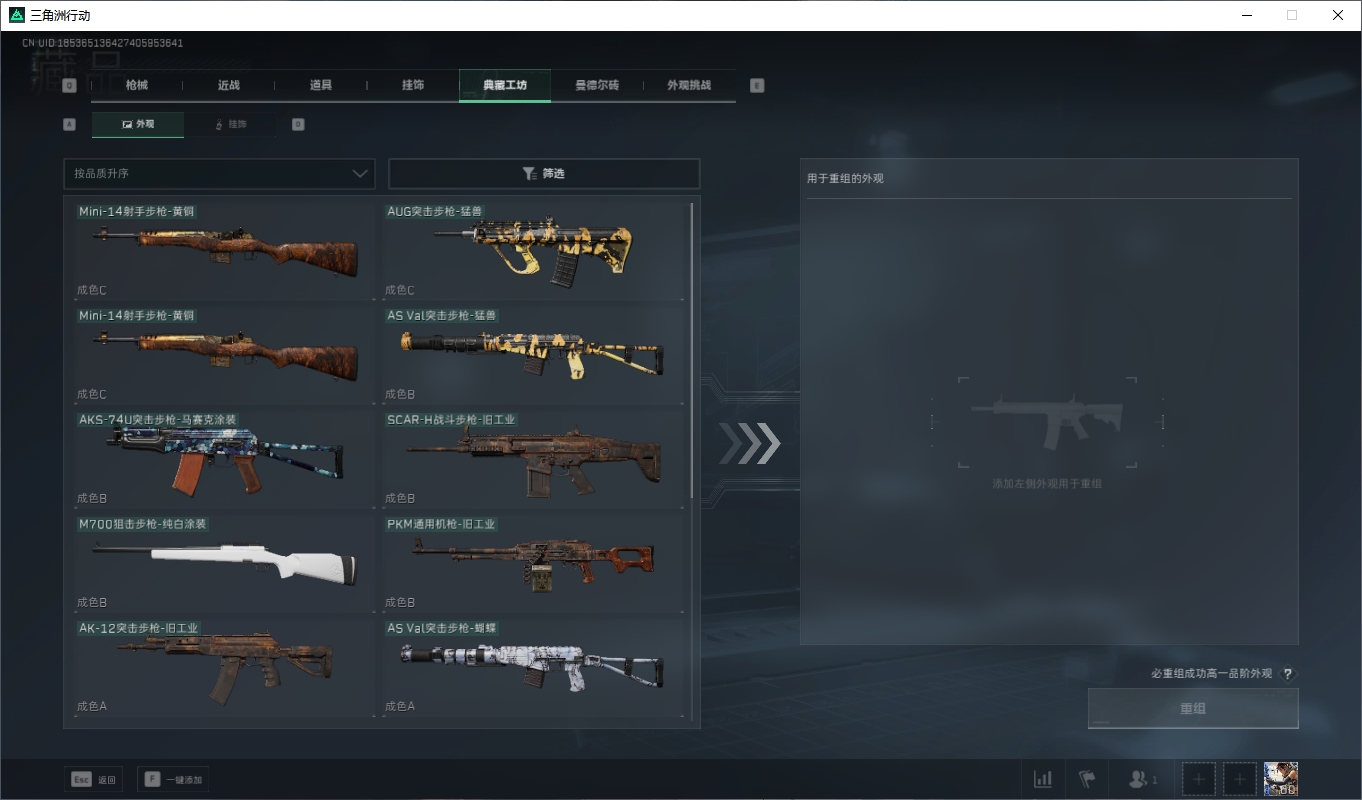
Task: Click the first empty squad slot plus icon
Action: (x=1199, y=779)
